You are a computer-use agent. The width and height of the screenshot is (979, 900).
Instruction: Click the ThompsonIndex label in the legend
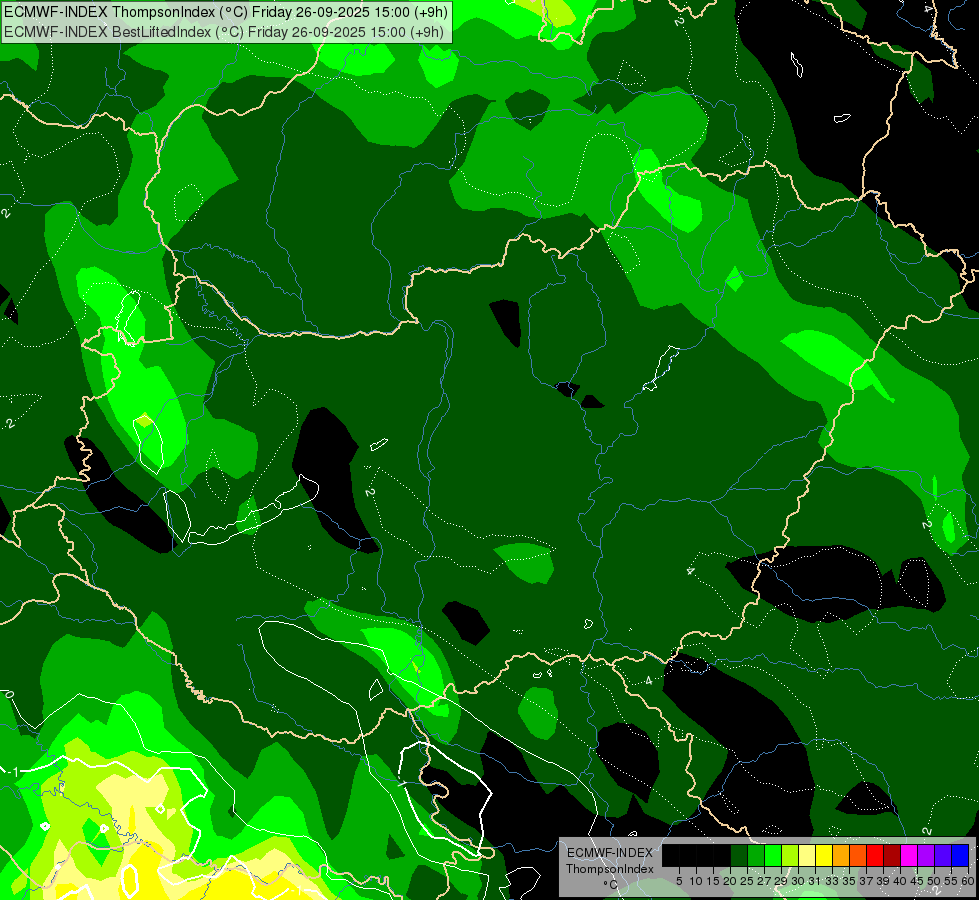pyautogui.click(x=610, y=869)
